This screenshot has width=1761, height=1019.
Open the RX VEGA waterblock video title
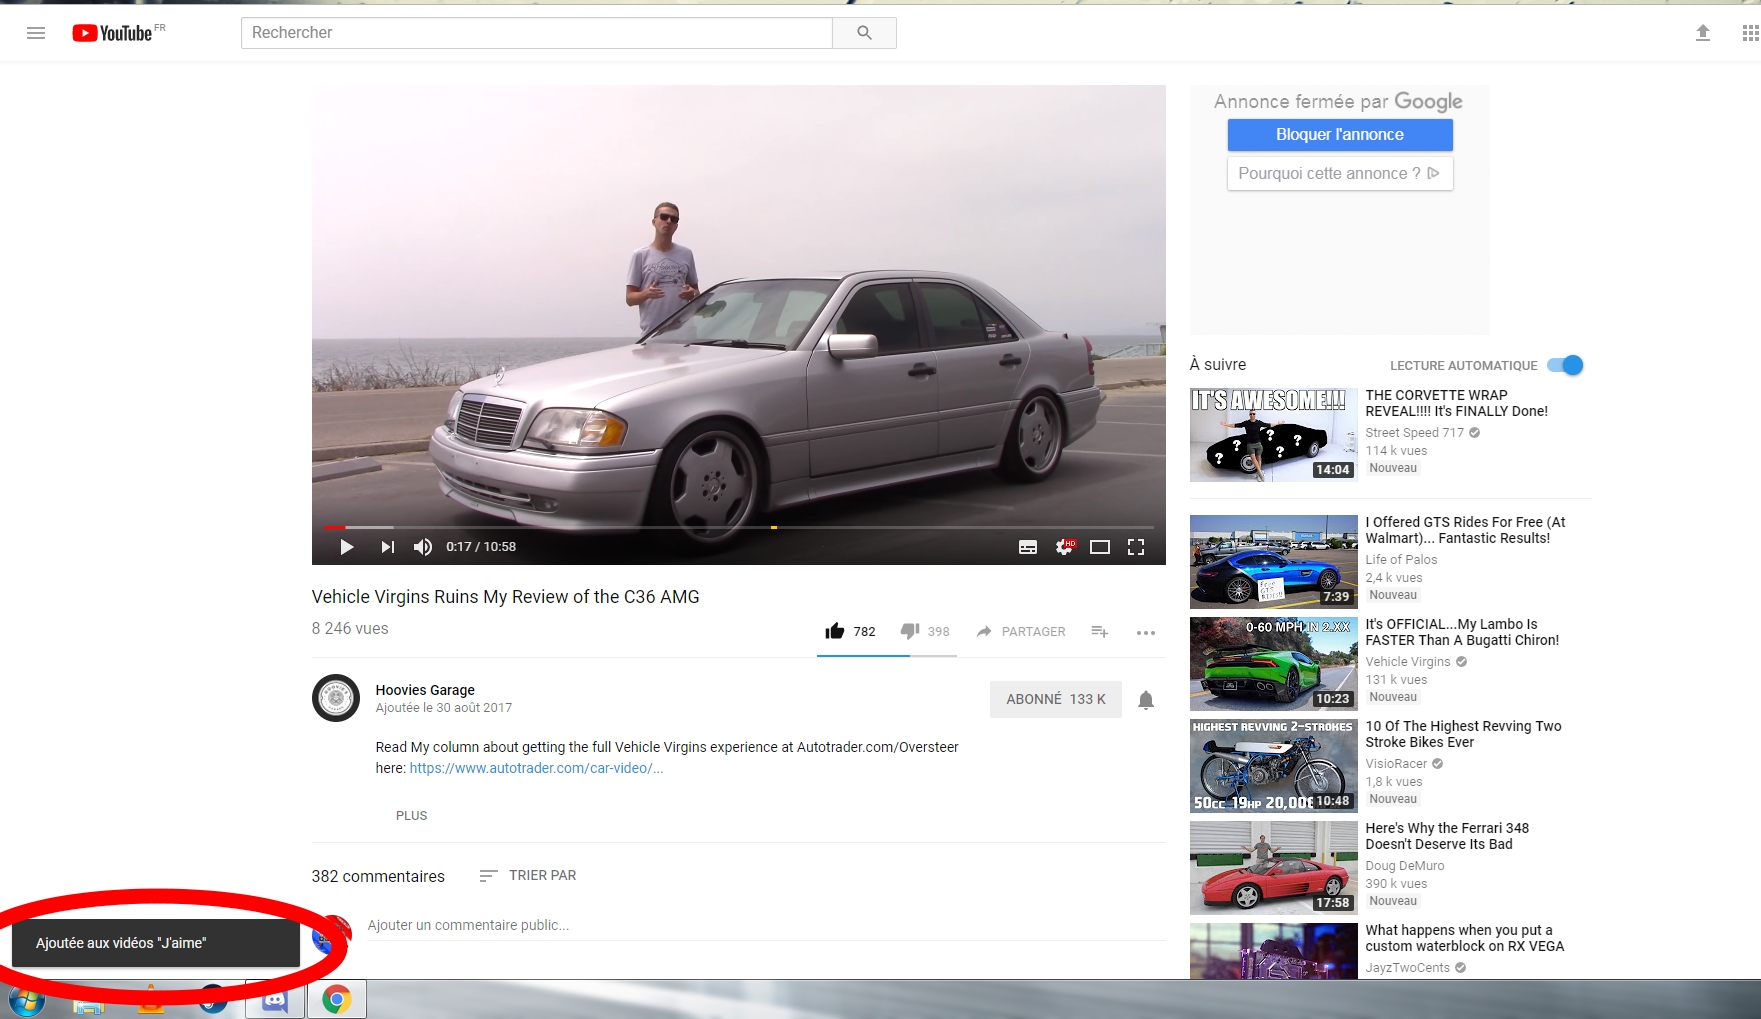1465,938
